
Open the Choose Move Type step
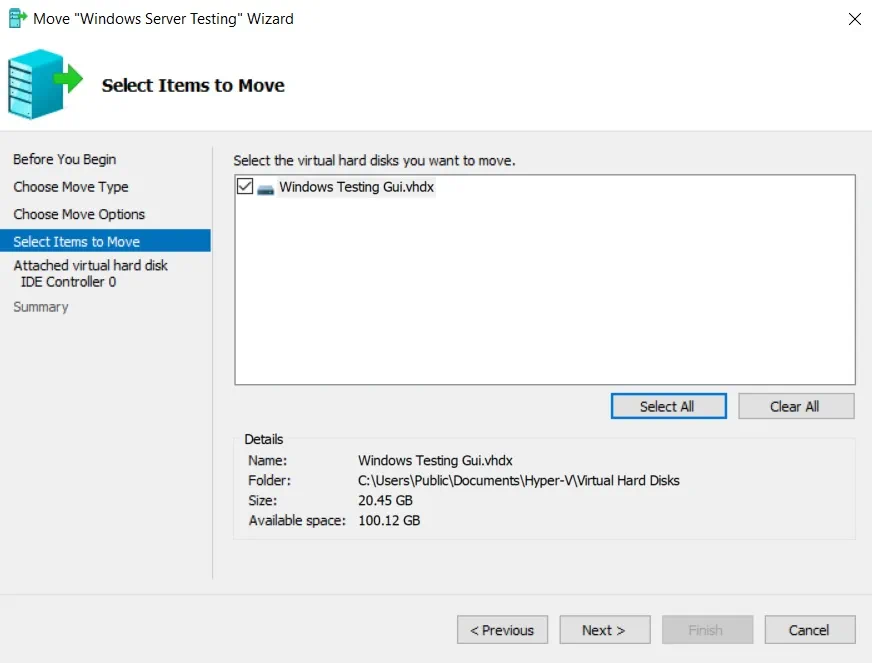(x=71, y=187)
